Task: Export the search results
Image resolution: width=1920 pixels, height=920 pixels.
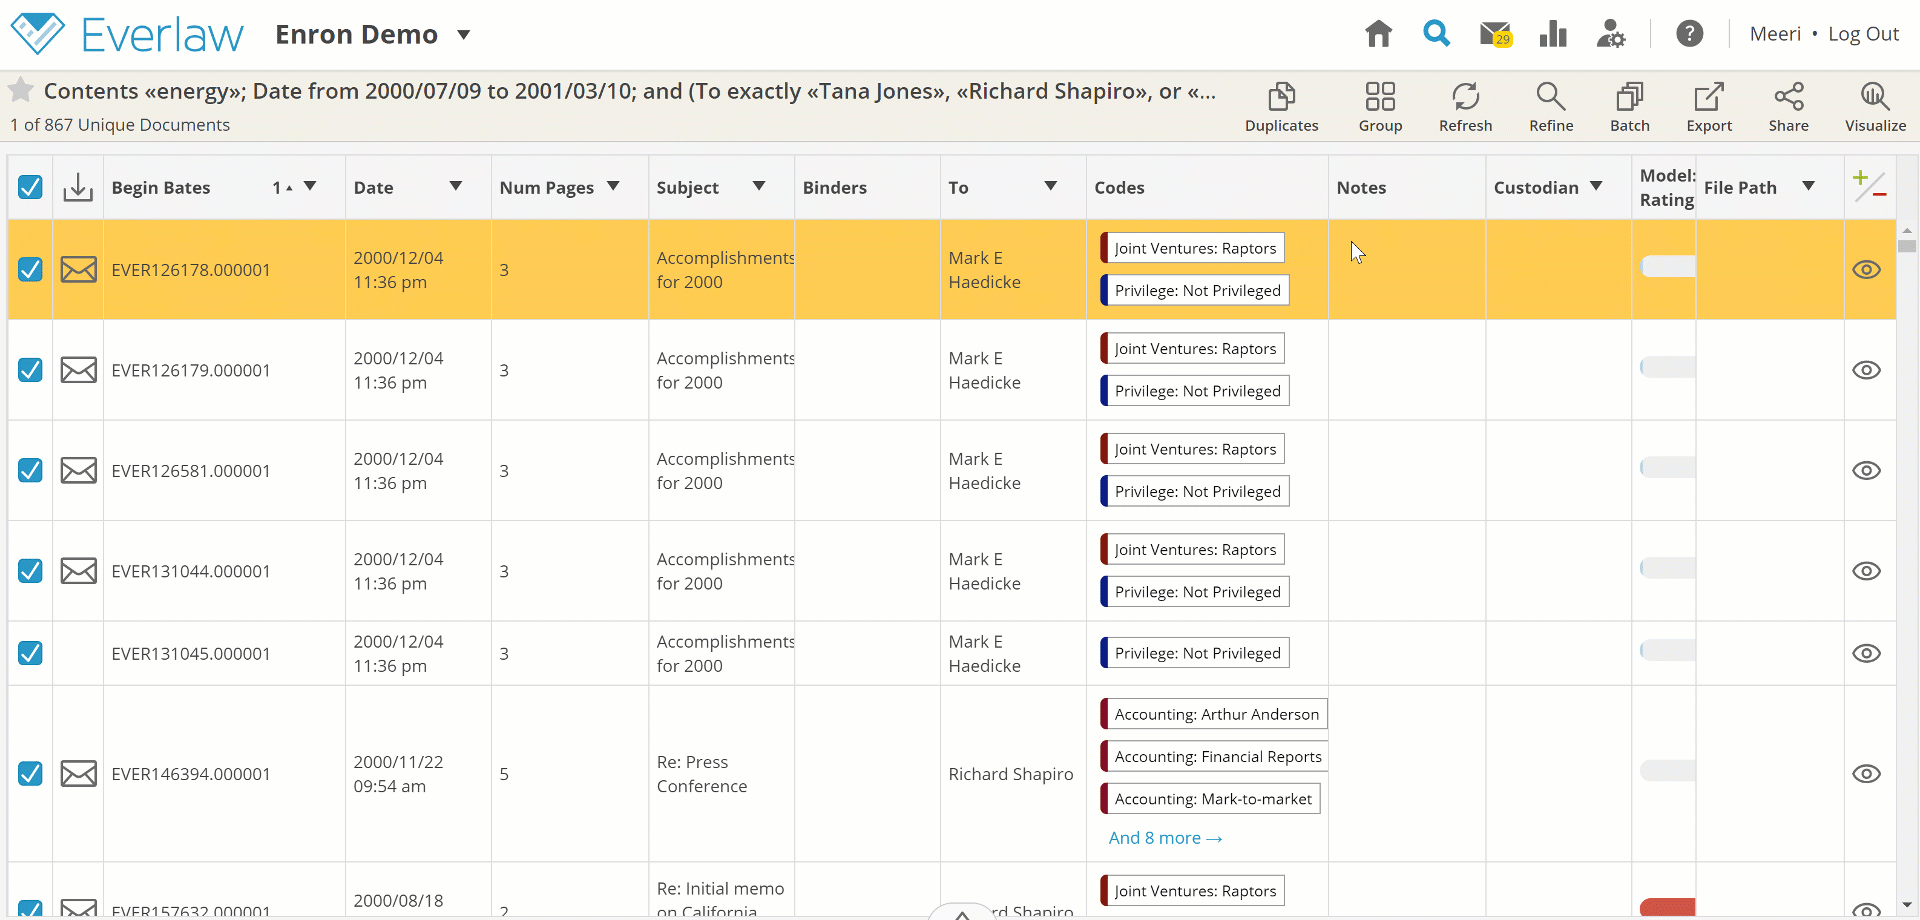Action: pos(1709,107)
